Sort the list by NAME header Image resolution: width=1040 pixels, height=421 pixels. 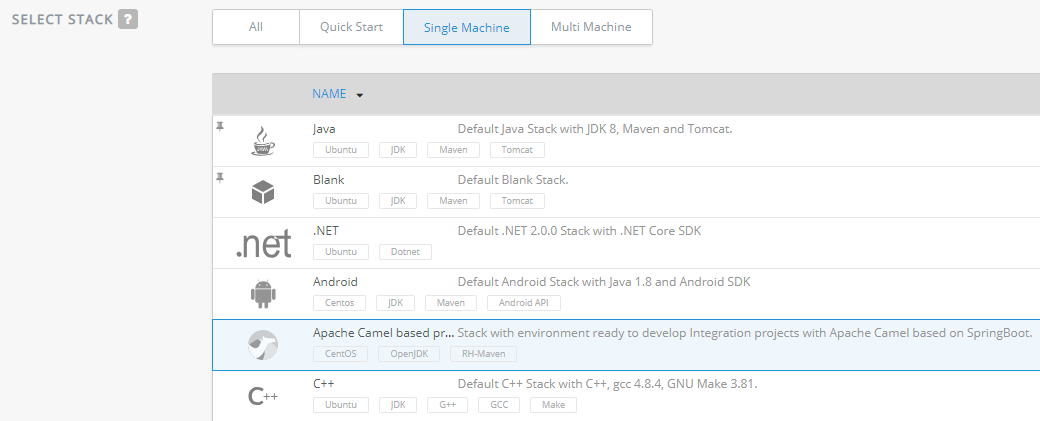click(x=329, y=93)
